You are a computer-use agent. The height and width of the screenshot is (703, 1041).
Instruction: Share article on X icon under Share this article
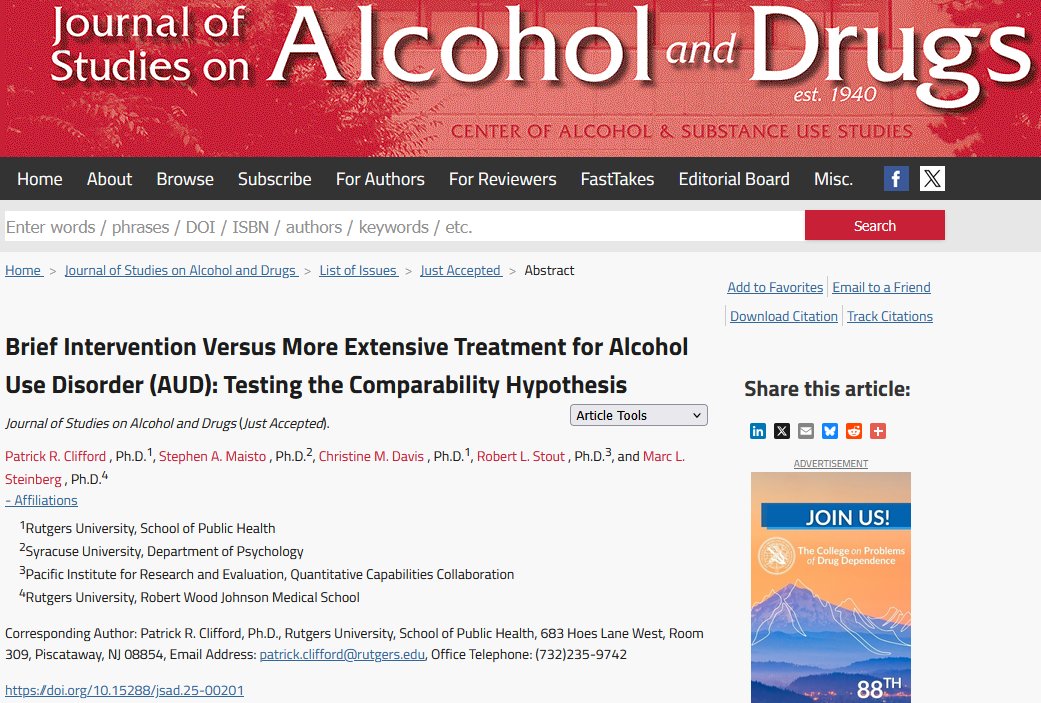(782, 431)
